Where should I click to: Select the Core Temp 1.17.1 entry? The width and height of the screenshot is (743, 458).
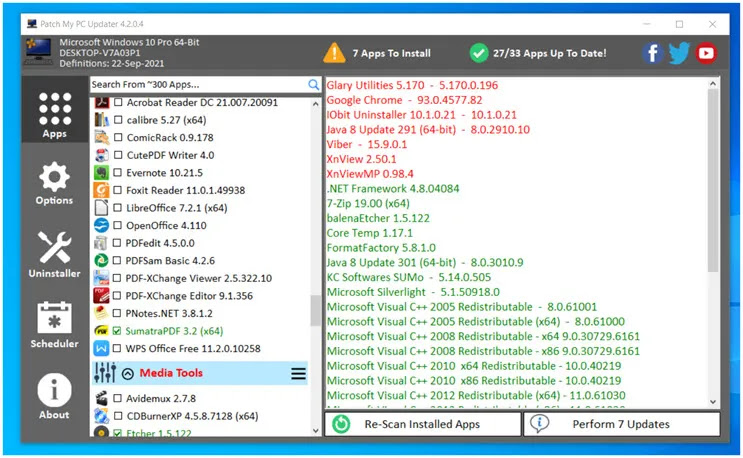pos(370,233)
